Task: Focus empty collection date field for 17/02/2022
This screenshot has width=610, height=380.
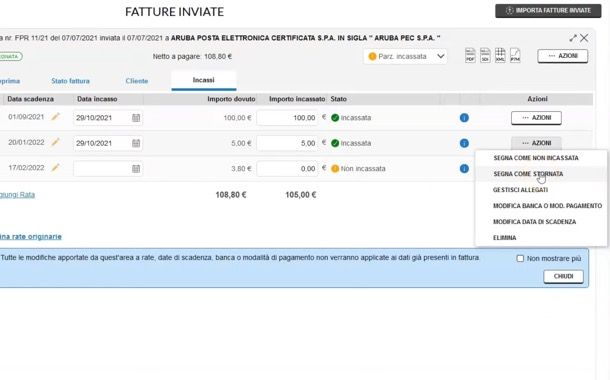Action: coord(108,169)
